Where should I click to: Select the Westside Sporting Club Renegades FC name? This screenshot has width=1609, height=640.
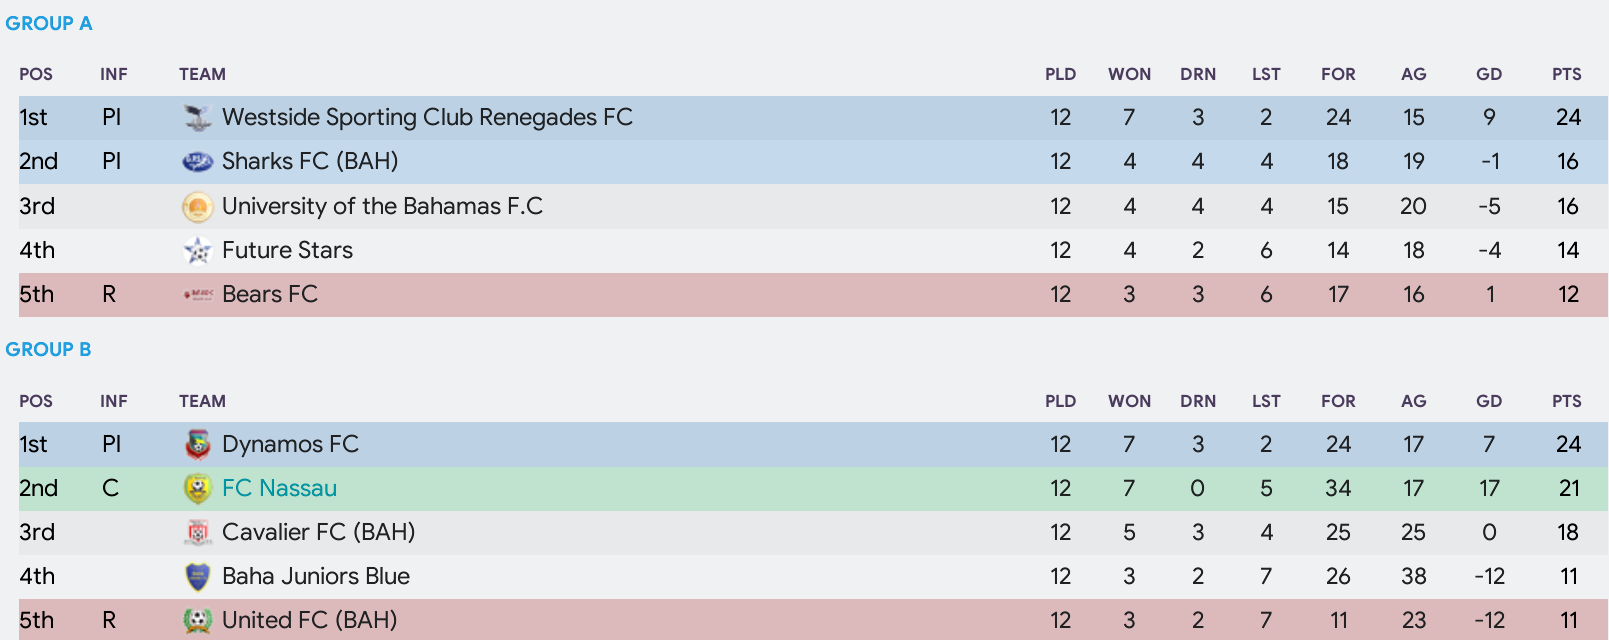[x=427, y=118]
